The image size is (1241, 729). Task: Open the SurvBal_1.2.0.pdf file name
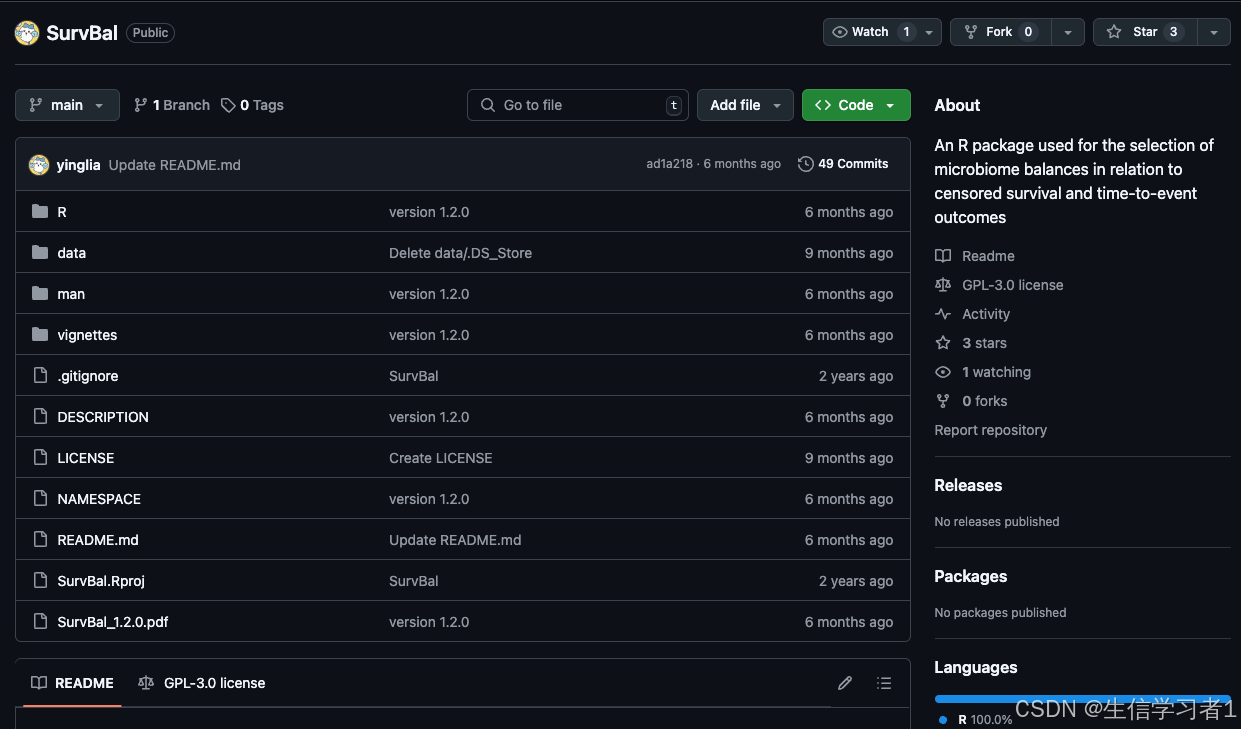pyautogui.click(x=113, y=622)
